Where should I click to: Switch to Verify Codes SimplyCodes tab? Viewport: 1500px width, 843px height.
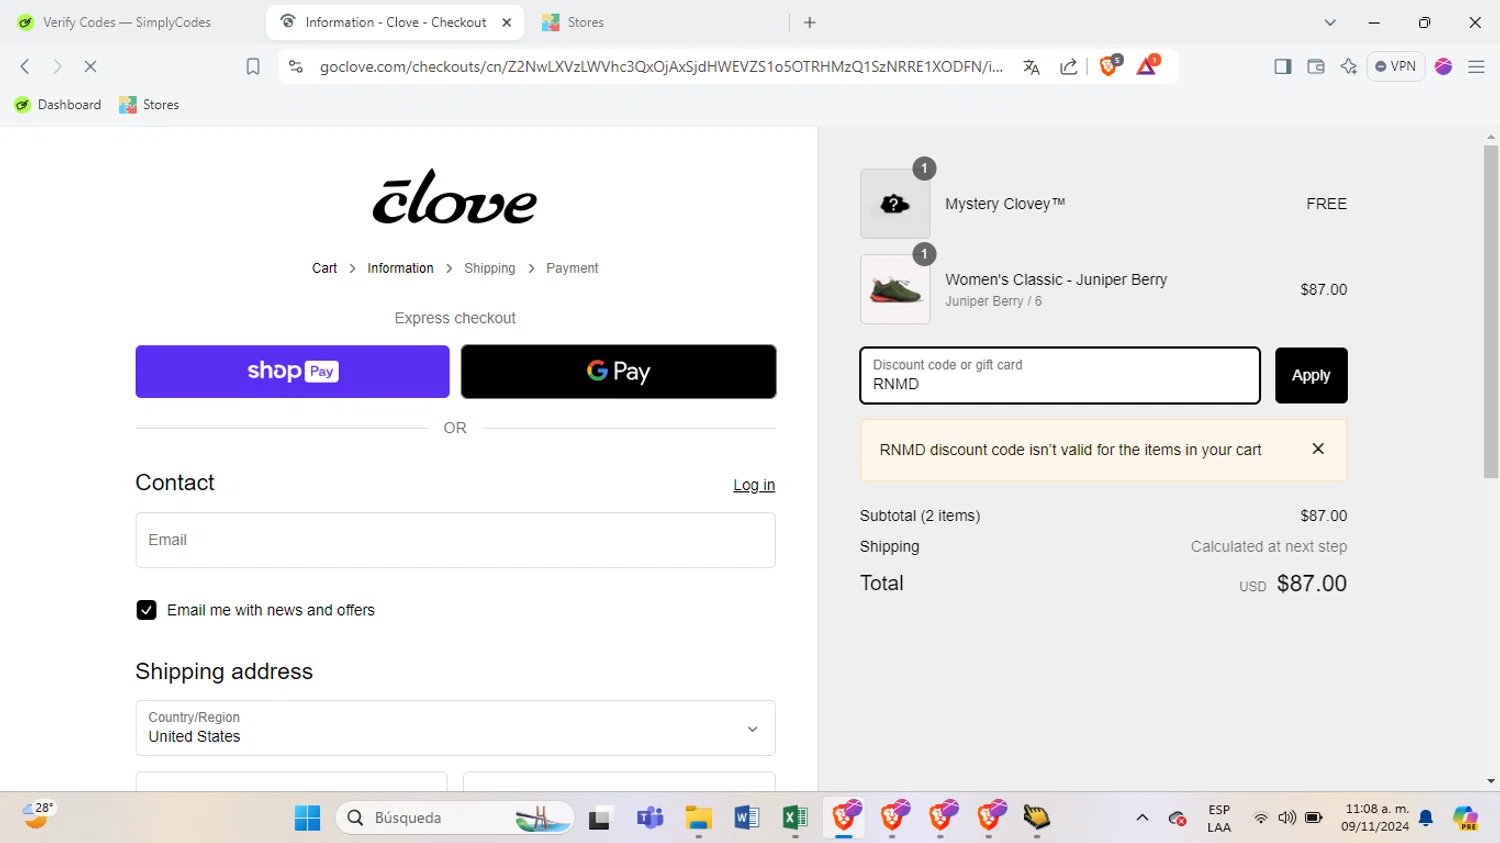coord(128,22)
